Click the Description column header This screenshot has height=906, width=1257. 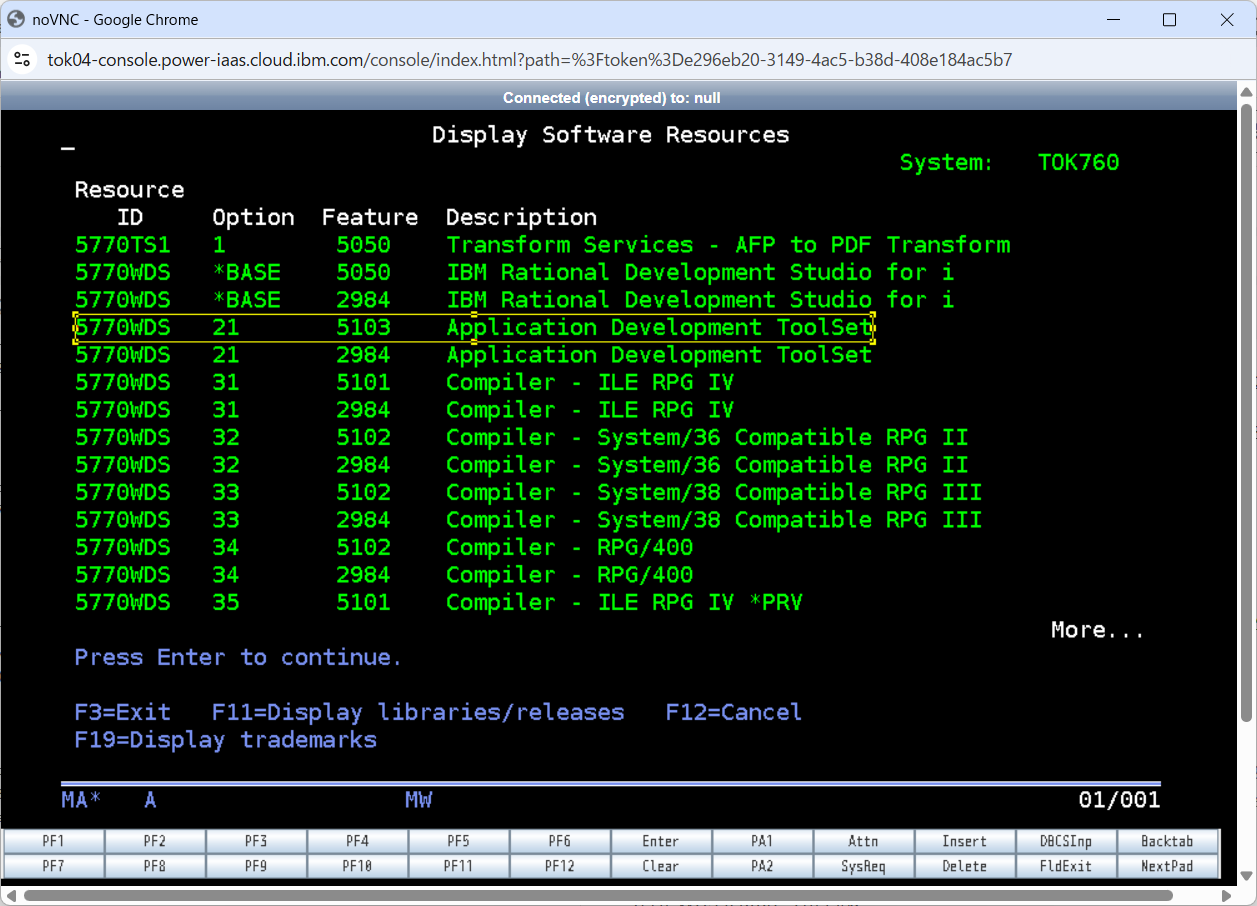click(522, 217)
